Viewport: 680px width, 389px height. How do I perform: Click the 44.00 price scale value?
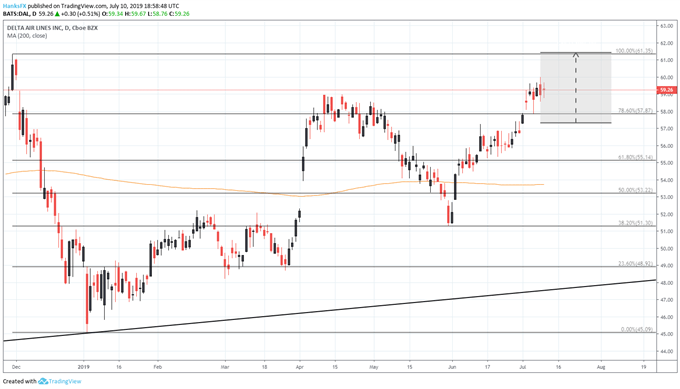[667, 351]
